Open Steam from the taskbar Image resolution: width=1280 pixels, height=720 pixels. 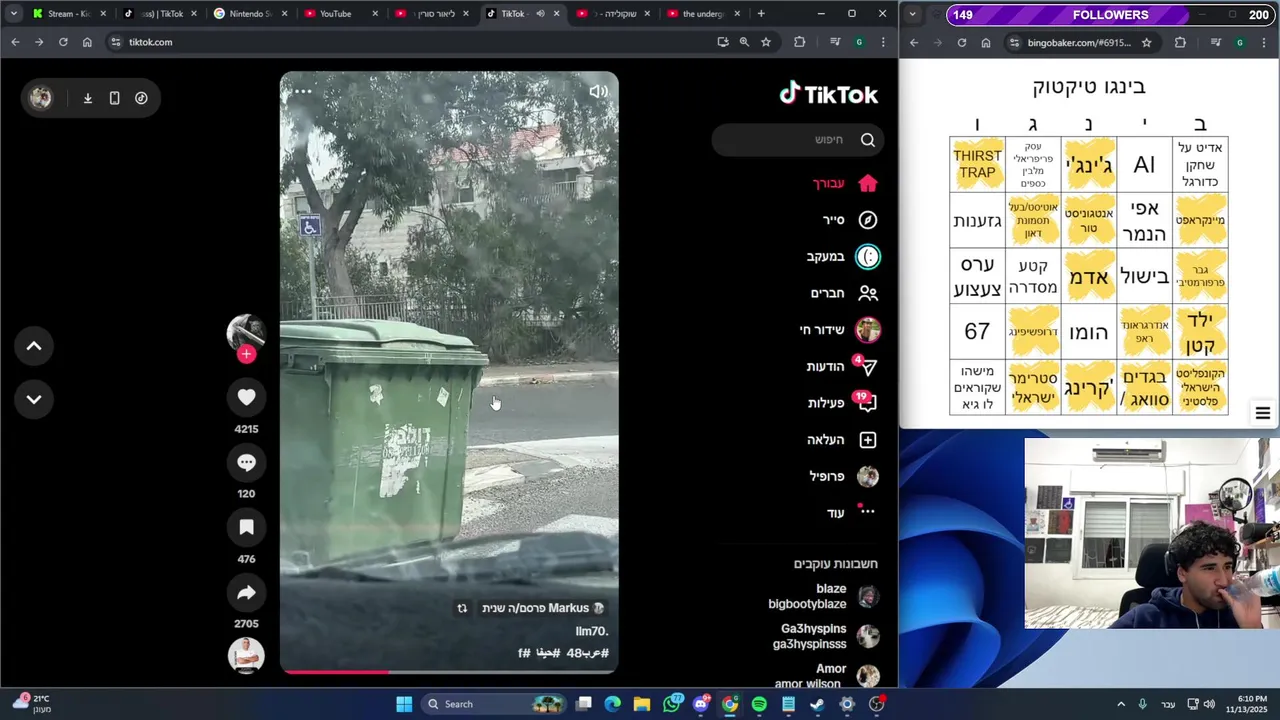(817, 704)
